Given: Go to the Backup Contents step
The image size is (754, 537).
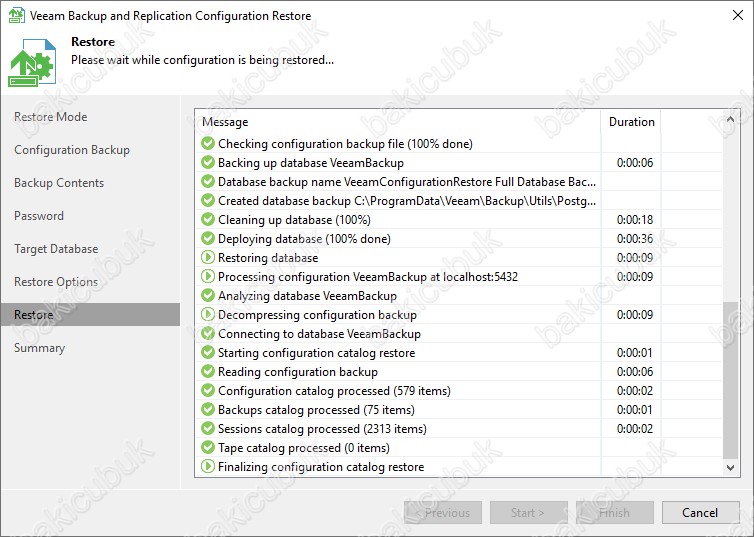Looking at the screenshot, I should (x=59, y=183).
